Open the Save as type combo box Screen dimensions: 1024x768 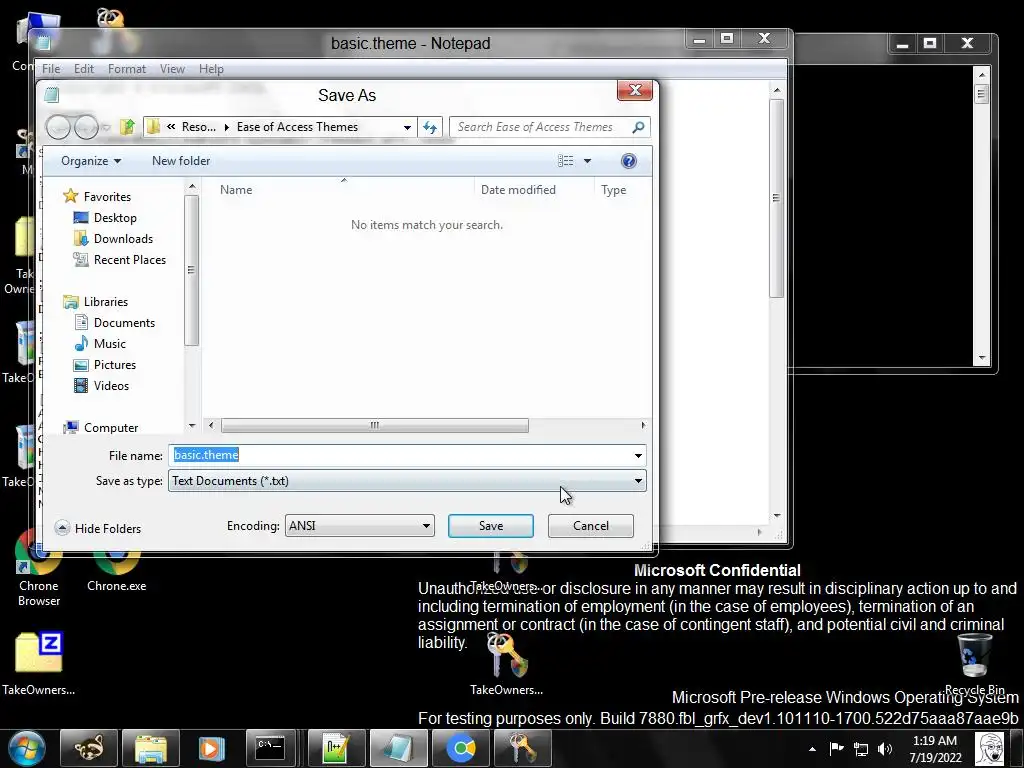point(407,481)
